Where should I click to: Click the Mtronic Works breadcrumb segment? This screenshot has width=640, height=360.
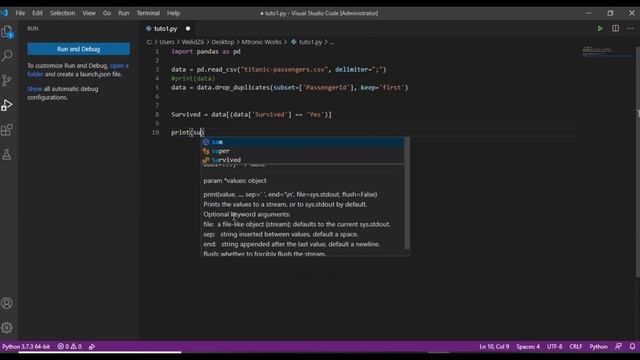[261, 42]
